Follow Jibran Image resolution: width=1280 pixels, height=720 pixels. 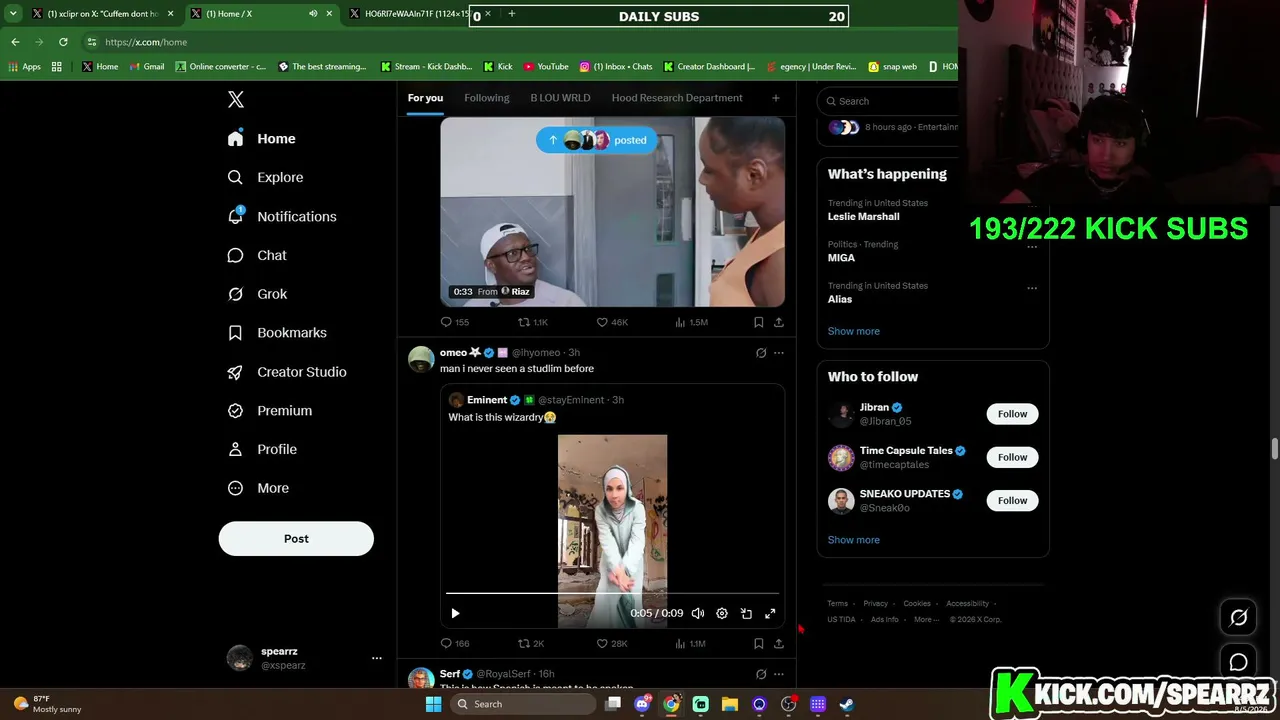pos(1012,414)
